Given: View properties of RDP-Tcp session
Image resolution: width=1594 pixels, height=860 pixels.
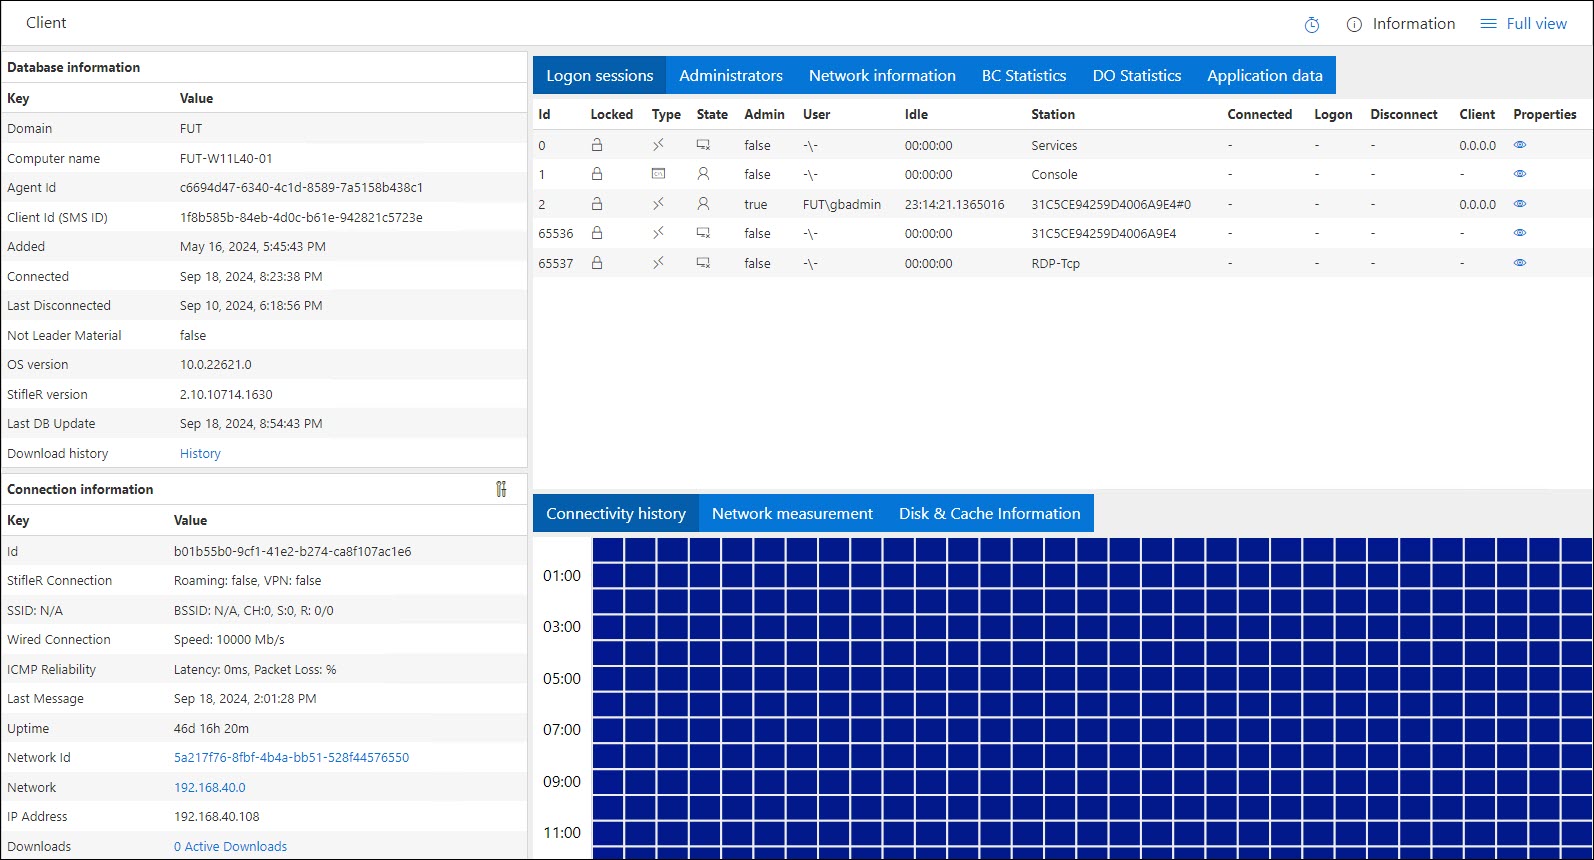Looking at the screenshot, I should pyautogui.click(x=1519, y=263).
